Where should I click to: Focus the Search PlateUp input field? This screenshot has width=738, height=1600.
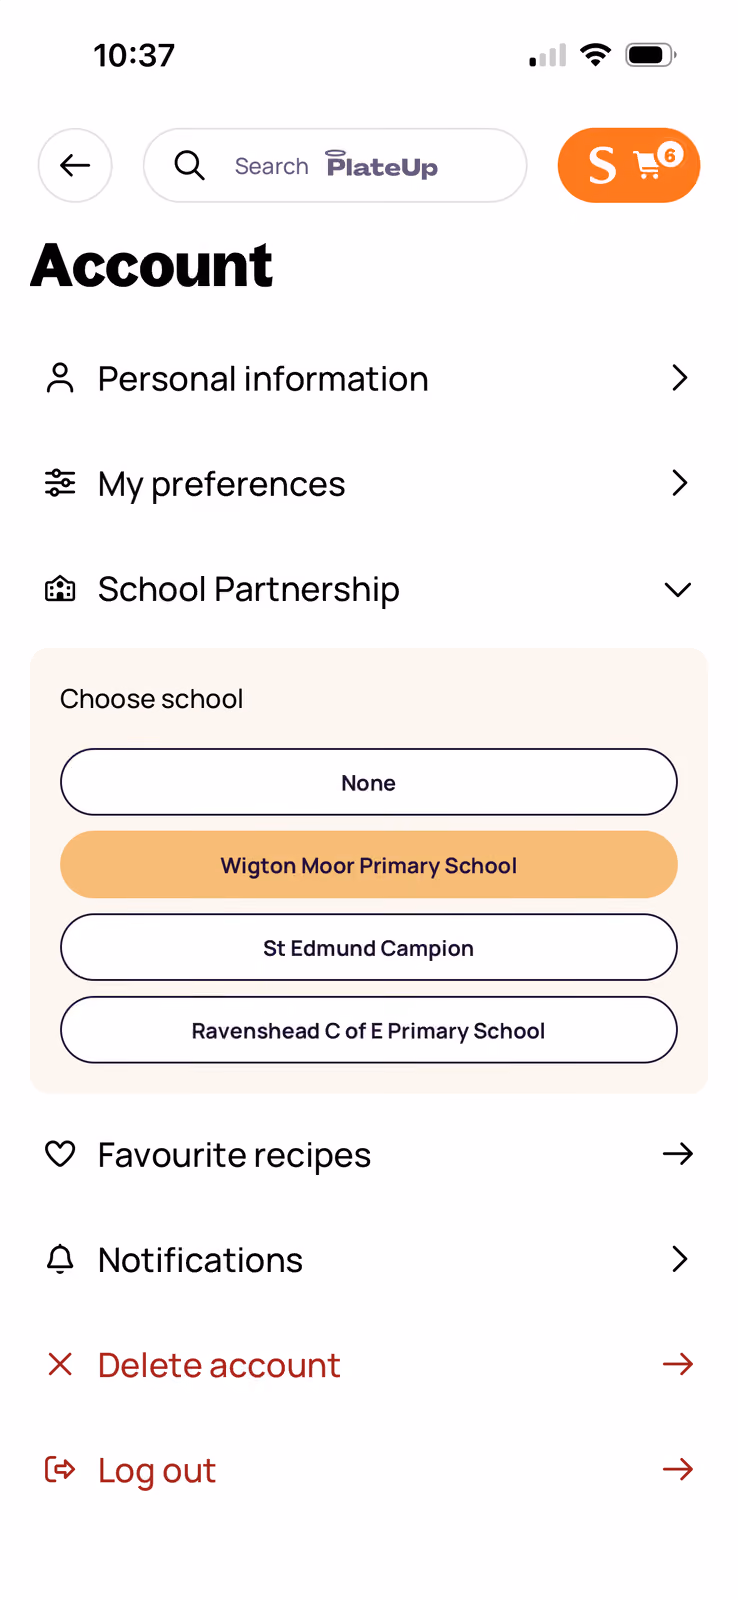[x=335, y=165]
